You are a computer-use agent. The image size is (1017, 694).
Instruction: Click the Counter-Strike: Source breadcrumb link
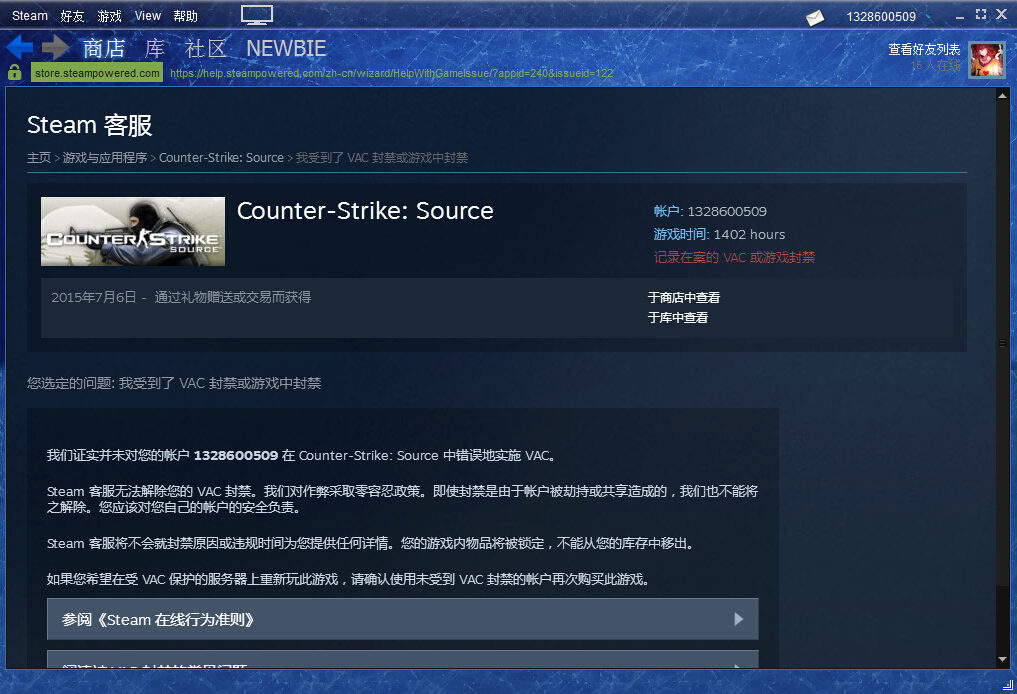click(x=221, y=158)
